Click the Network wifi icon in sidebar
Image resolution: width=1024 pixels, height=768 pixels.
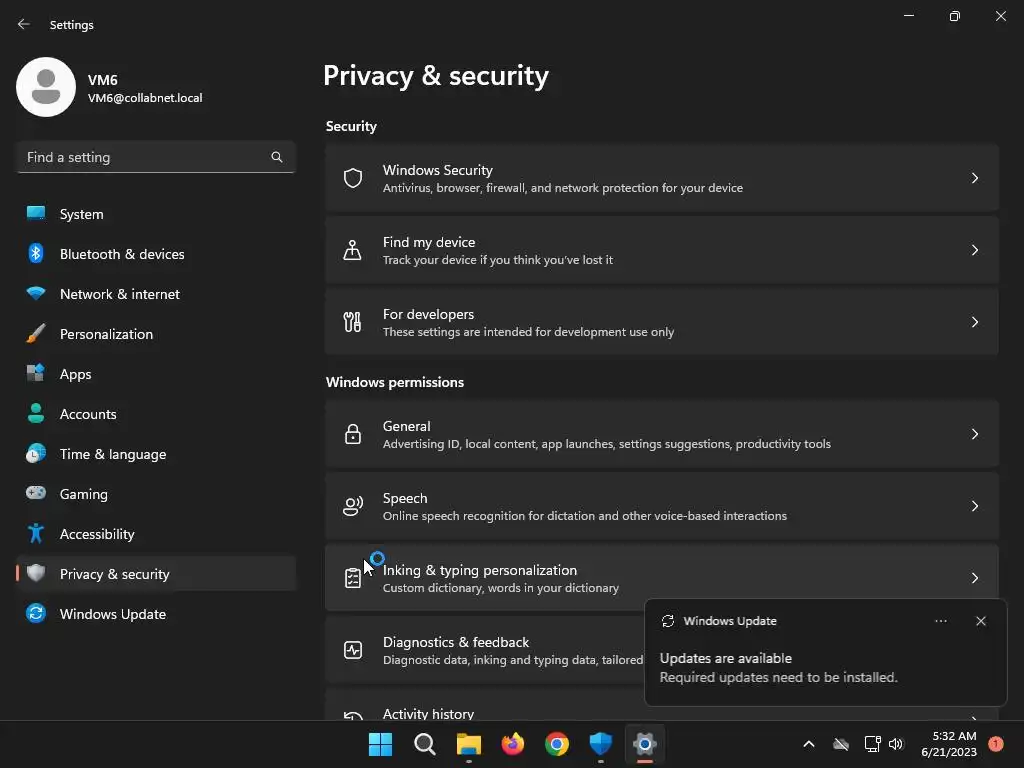36,293
